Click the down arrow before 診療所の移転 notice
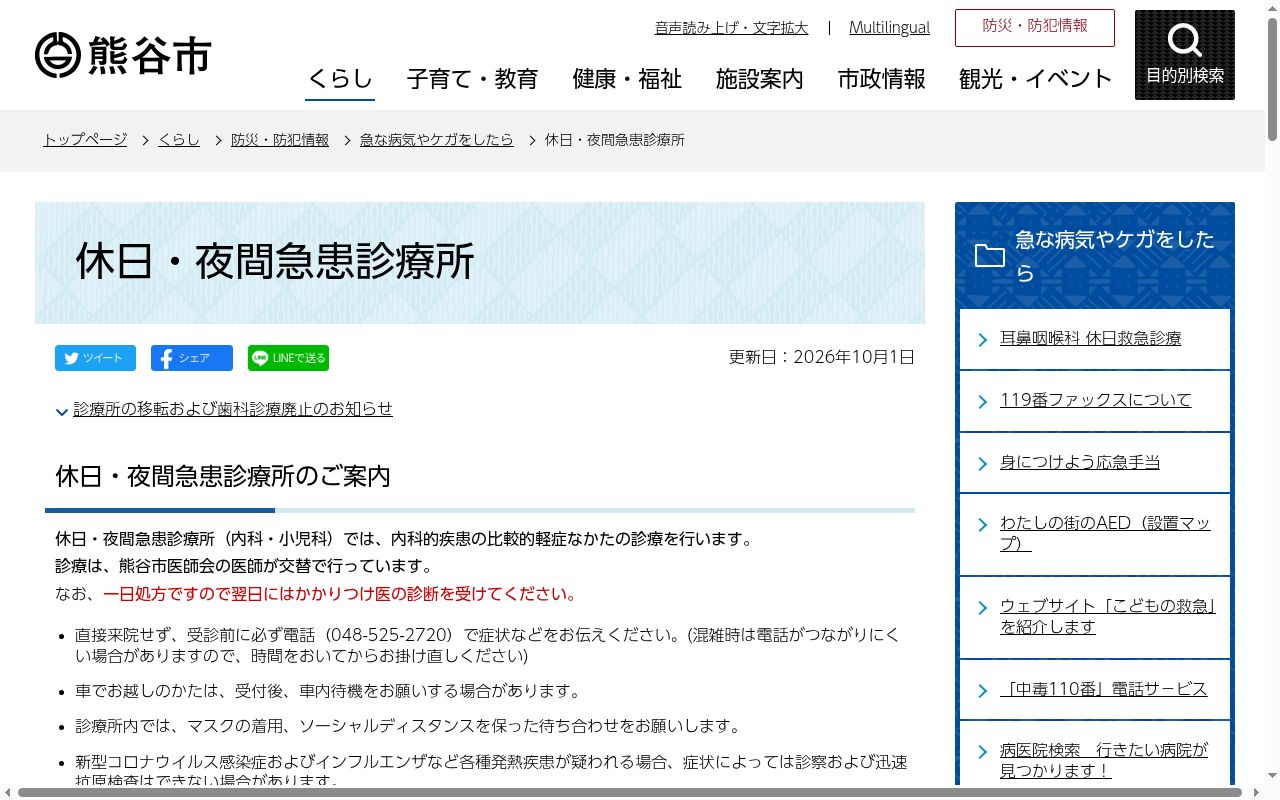The image size is (1280, 800). [x=62, y=411]
